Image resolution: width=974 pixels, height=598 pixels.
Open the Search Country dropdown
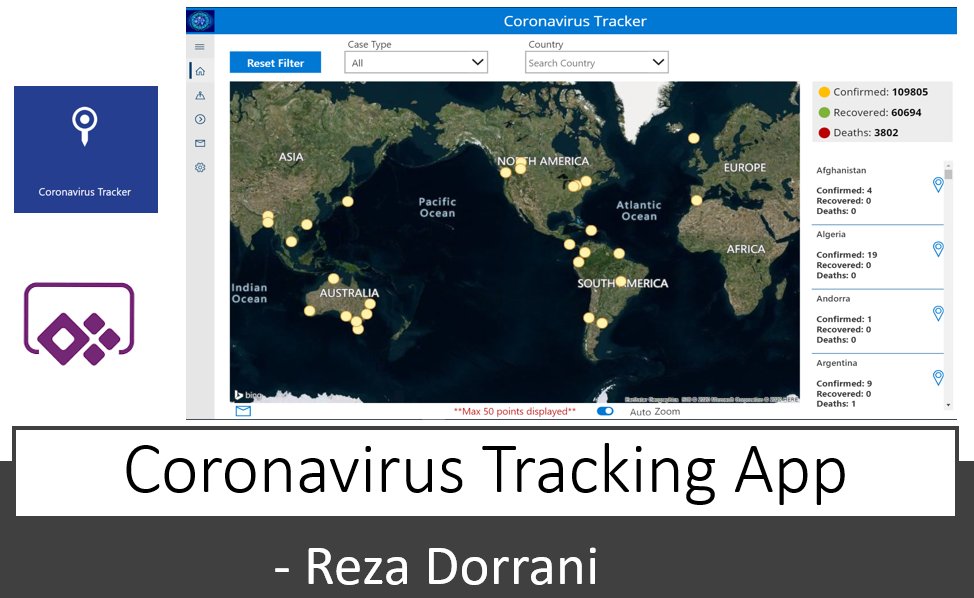(x=596, y=62)
